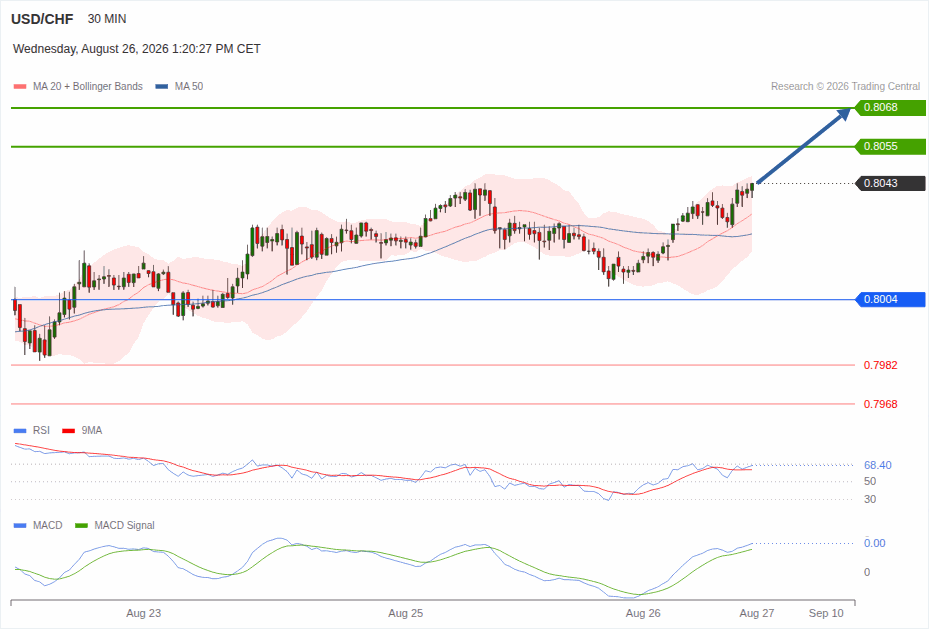The width and height of the screenshot is (929, 629).
Task: Click the Aug 26 date axis label
Action: pos(643,614)
